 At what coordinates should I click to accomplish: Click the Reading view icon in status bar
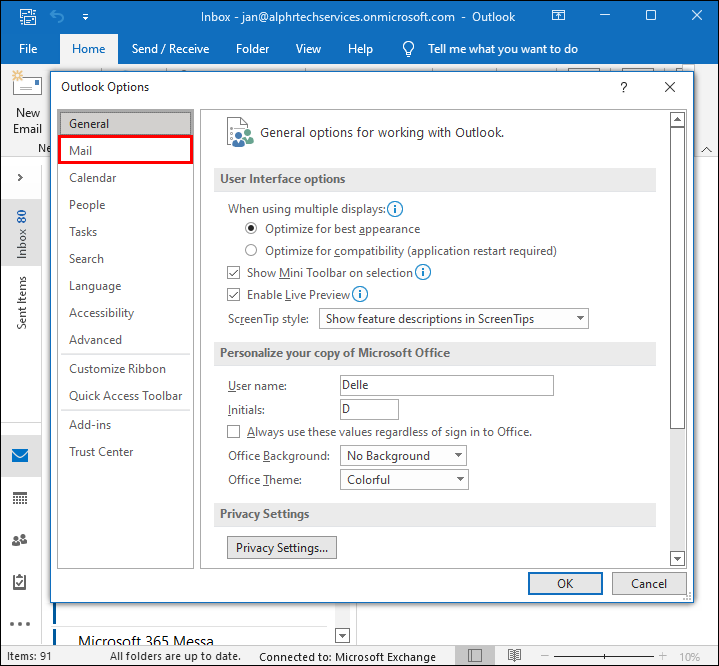pyautogui.click(x=514, y=655)
